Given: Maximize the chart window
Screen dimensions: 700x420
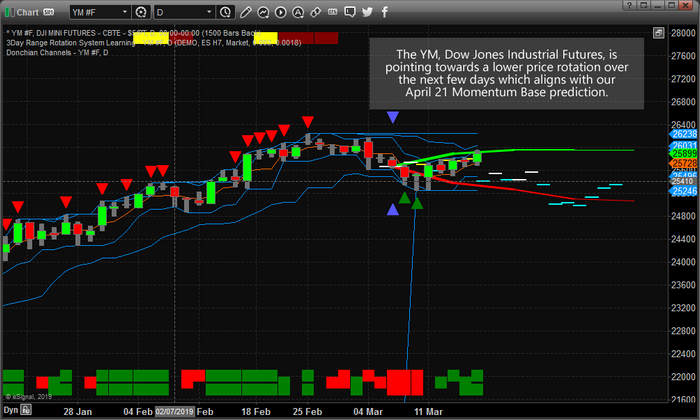Looking at the screenshot, I should pos(671,5).
